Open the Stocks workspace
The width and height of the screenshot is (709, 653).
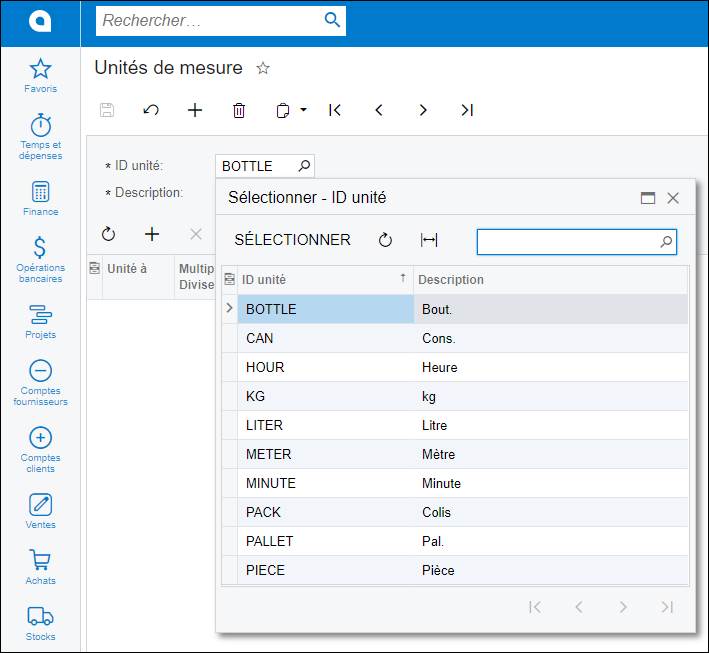point(40,623)
